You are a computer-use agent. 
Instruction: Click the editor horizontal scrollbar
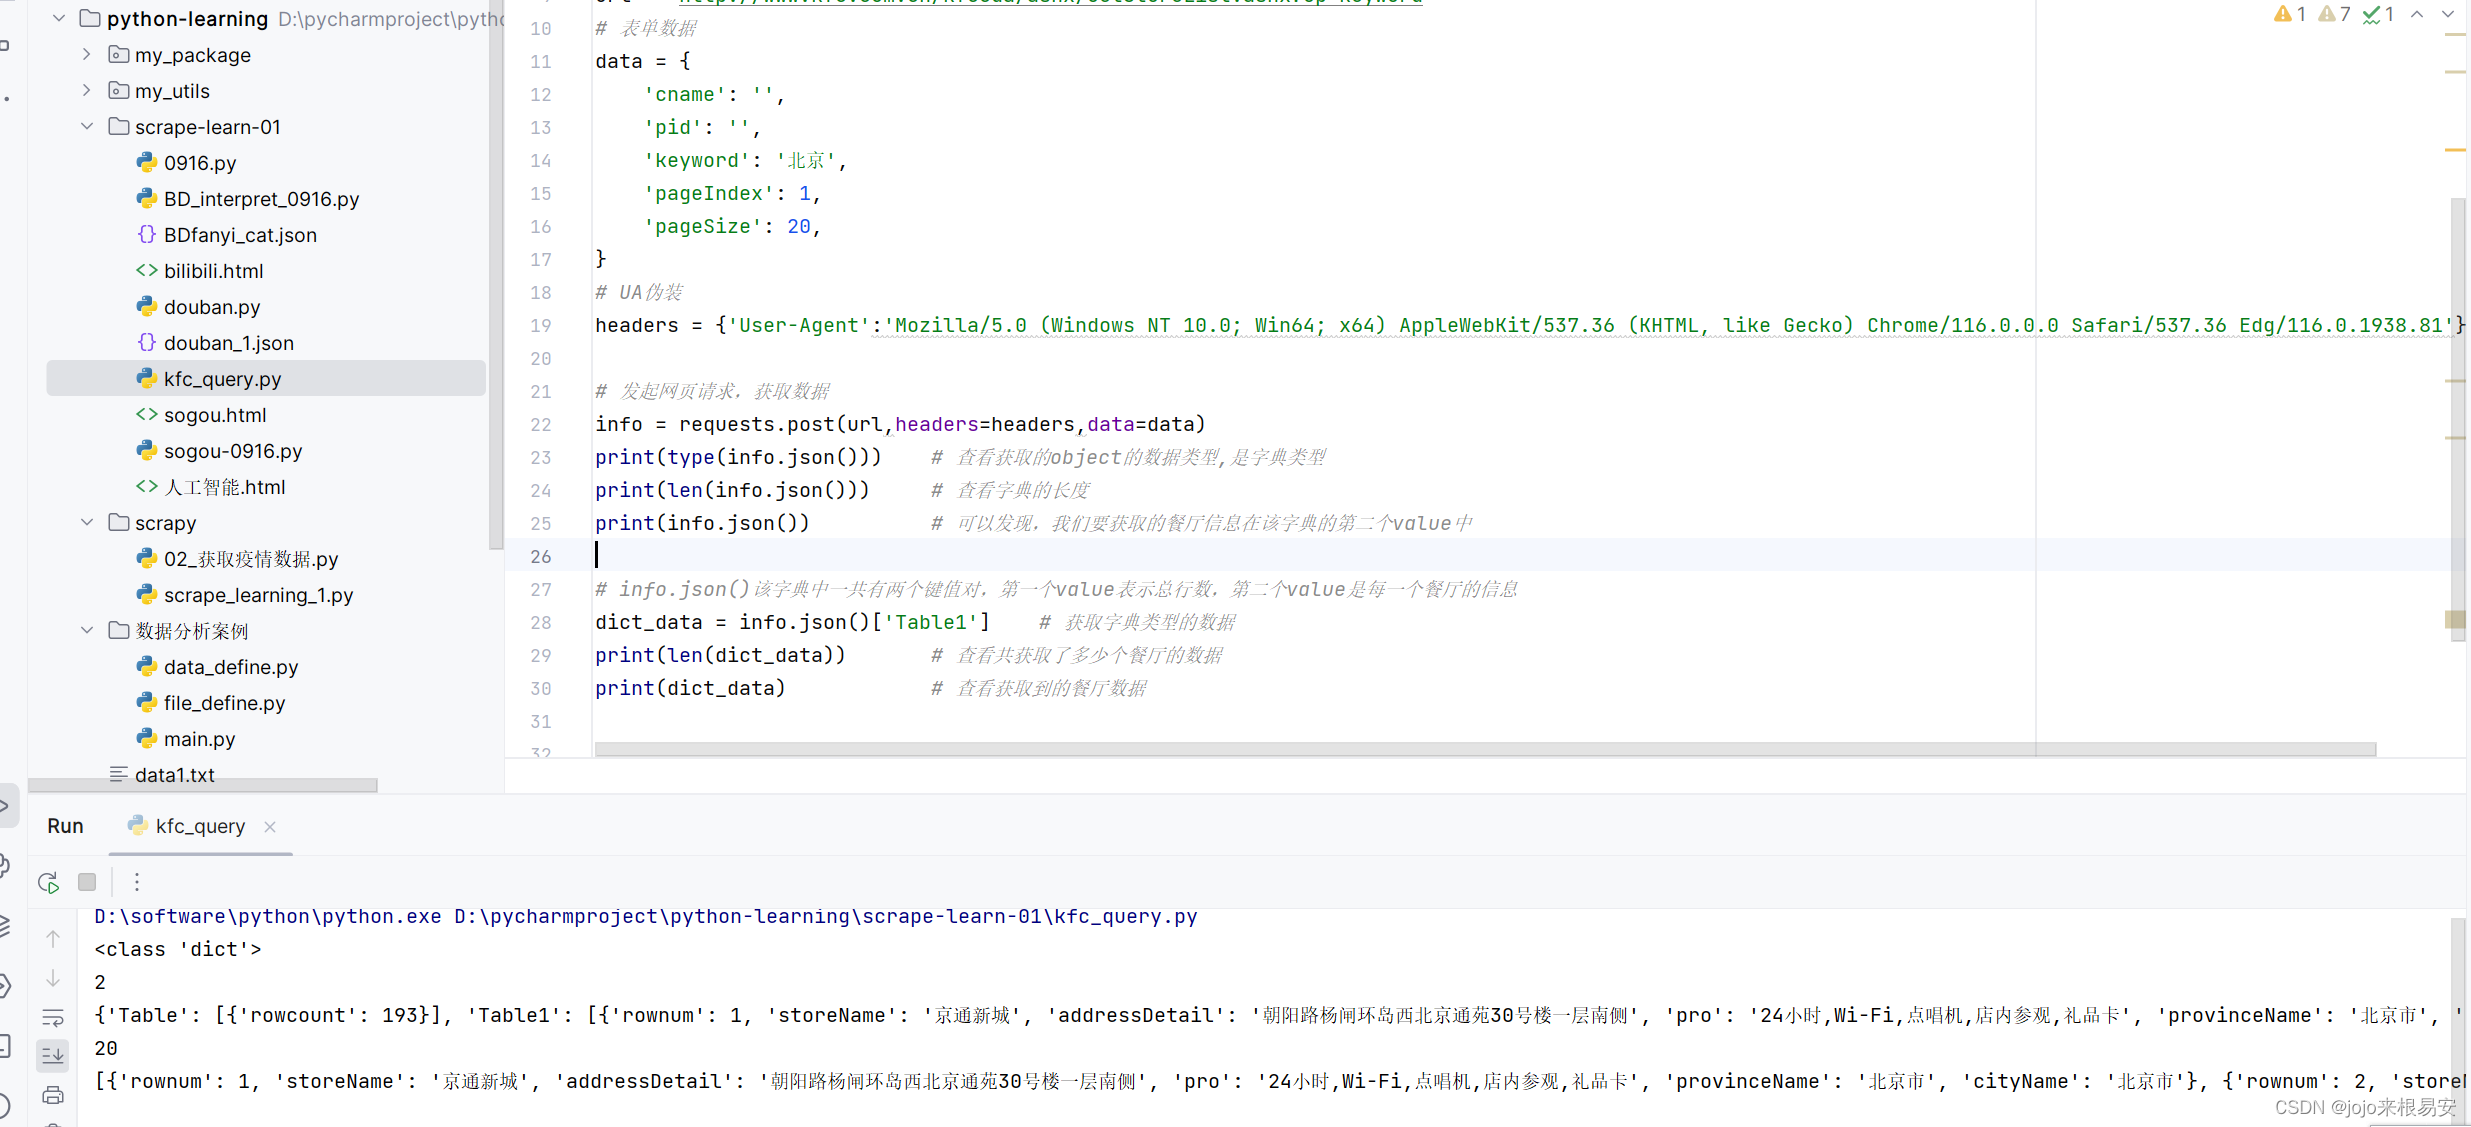[1484, 749]
